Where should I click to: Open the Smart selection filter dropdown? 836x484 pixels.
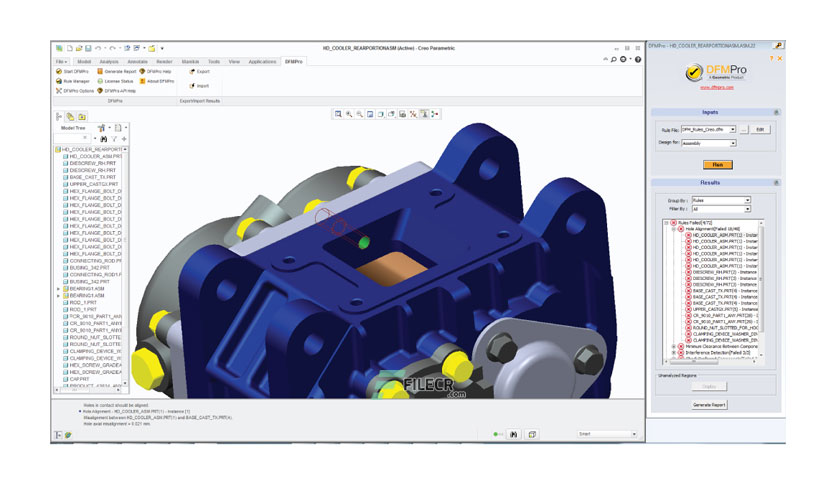tap(634, 434)
